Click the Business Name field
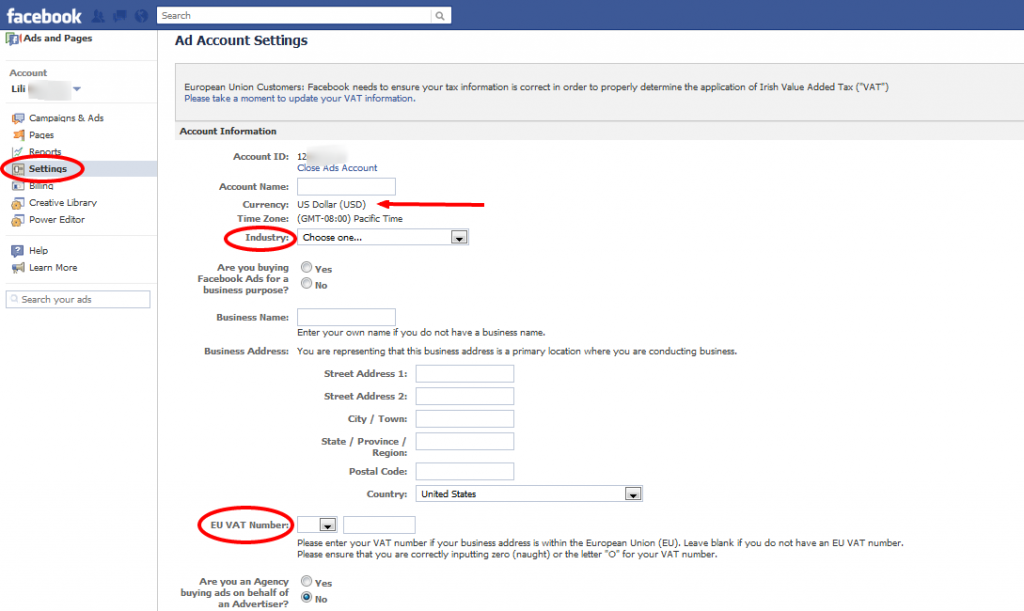This screenshot has height=611, width=1024. tap(346, 317)
